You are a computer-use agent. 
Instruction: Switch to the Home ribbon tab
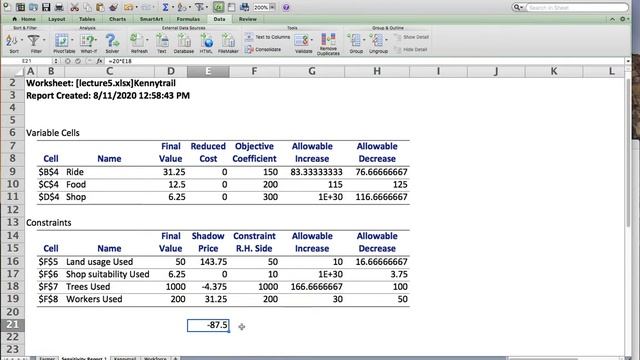(25, 19)
